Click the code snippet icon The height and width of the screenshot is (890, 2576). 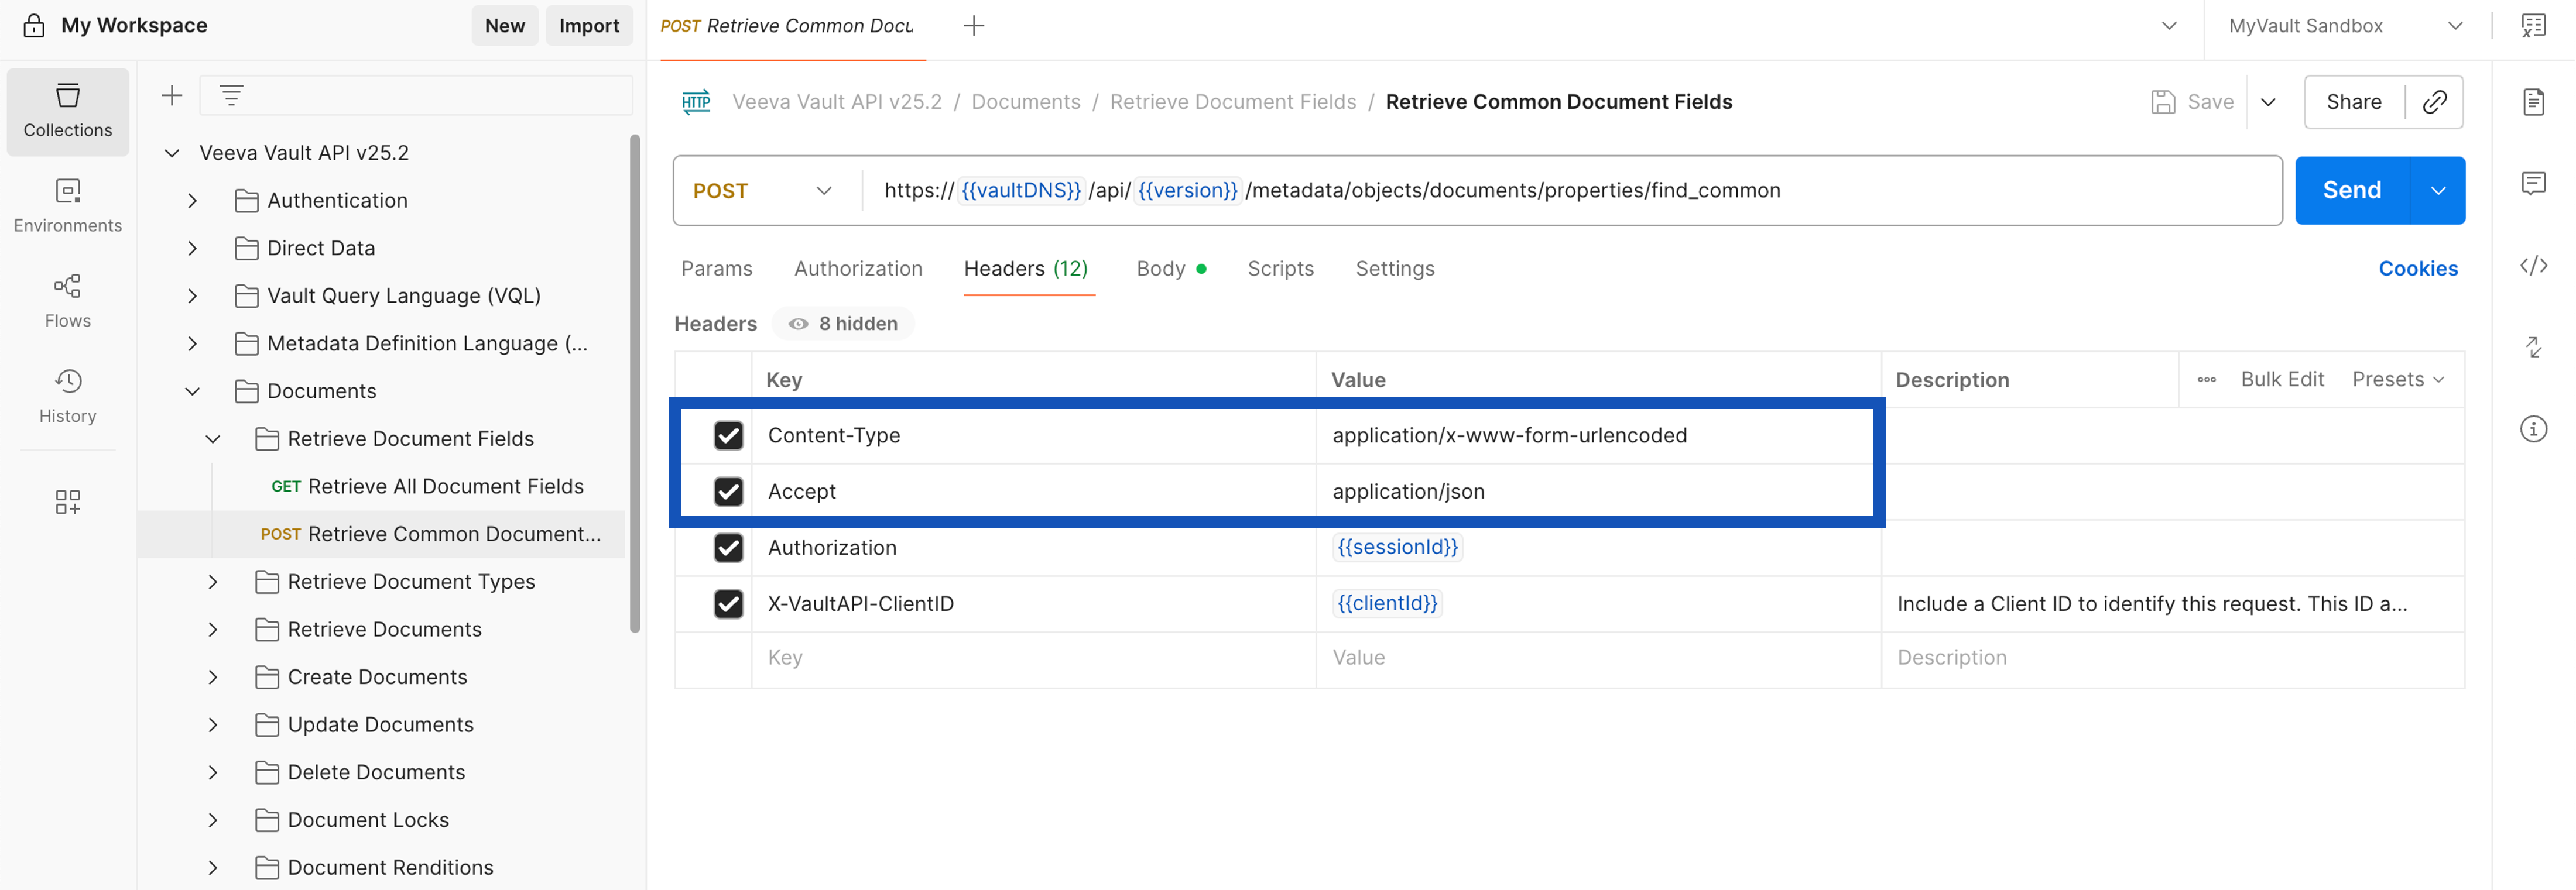(x=2533, y=266)
